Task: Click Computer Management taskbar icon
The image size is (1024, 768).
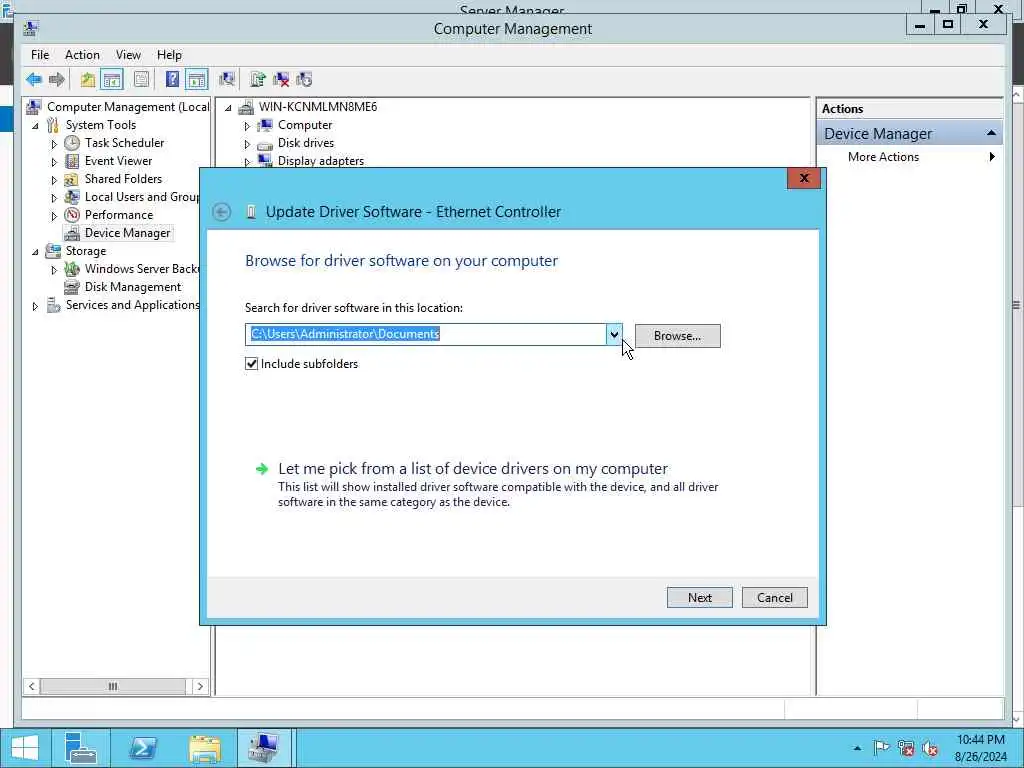Action: (x=264, y=748)
